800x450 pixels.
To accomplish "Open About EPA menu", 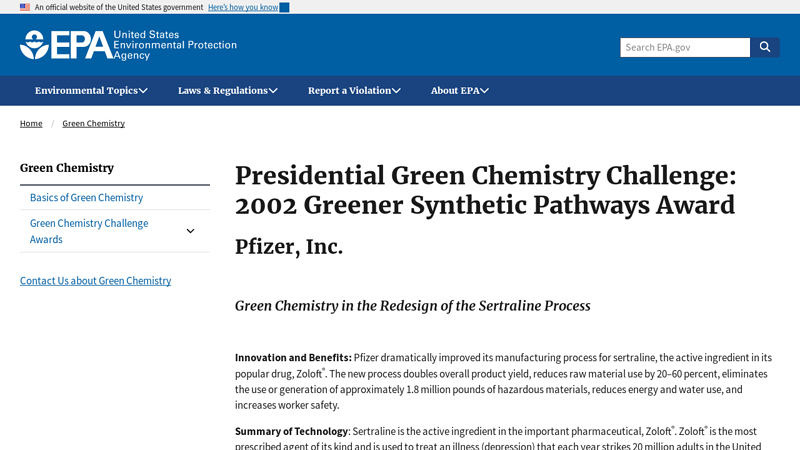I will [460, 91].
